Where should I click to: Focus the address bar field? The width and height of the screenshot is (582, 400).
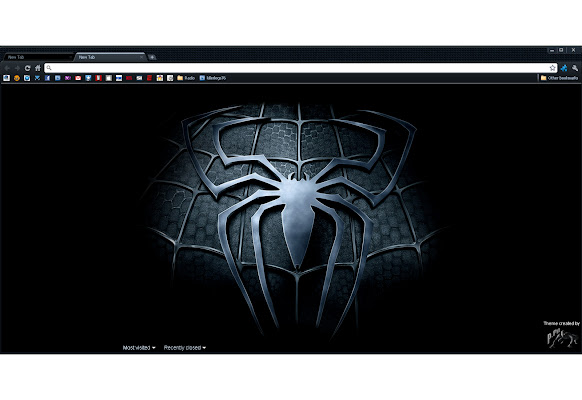(301, 68)
